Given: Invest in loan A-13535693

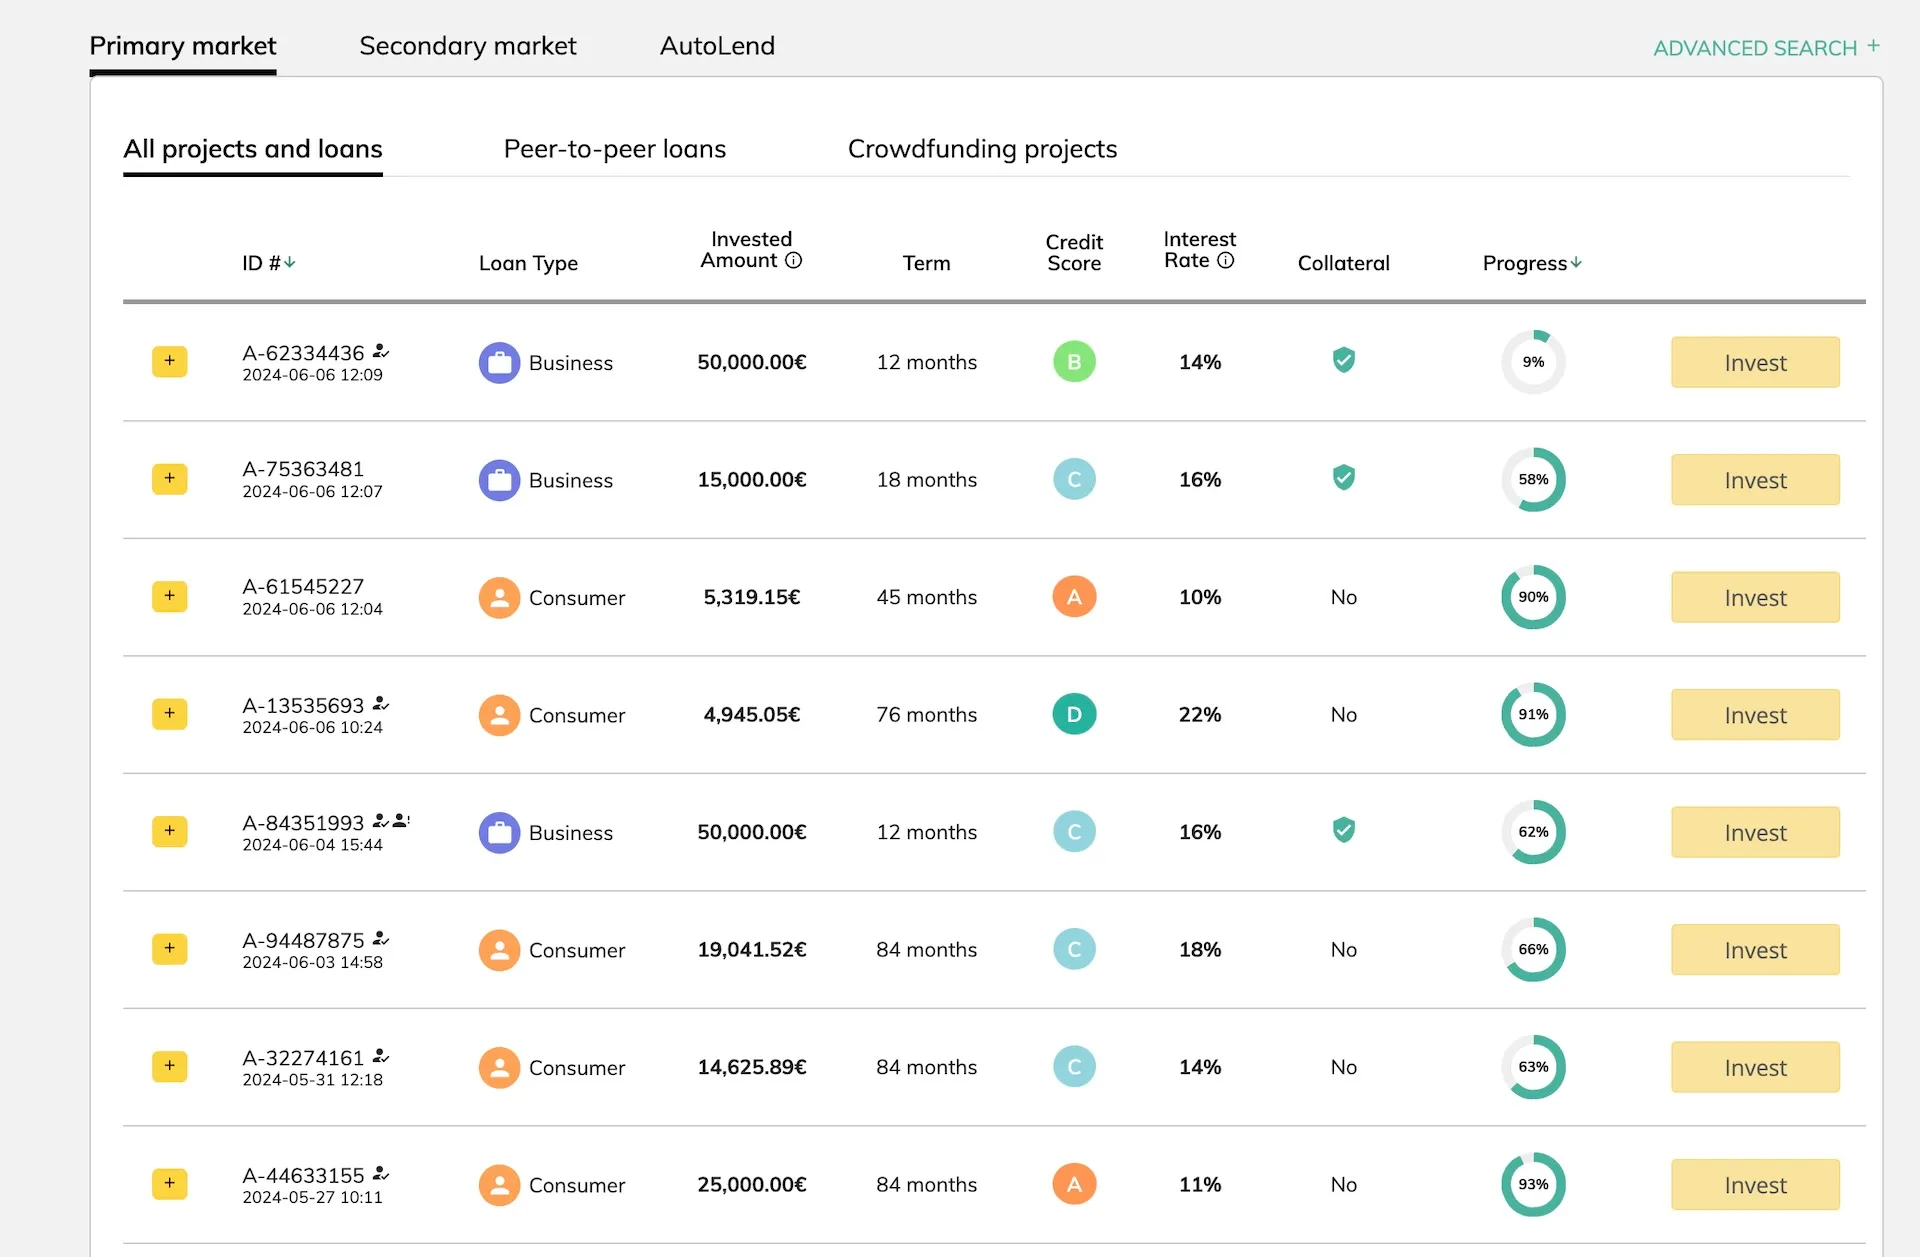Looking at the screenshot, I should pos(1755,715).
